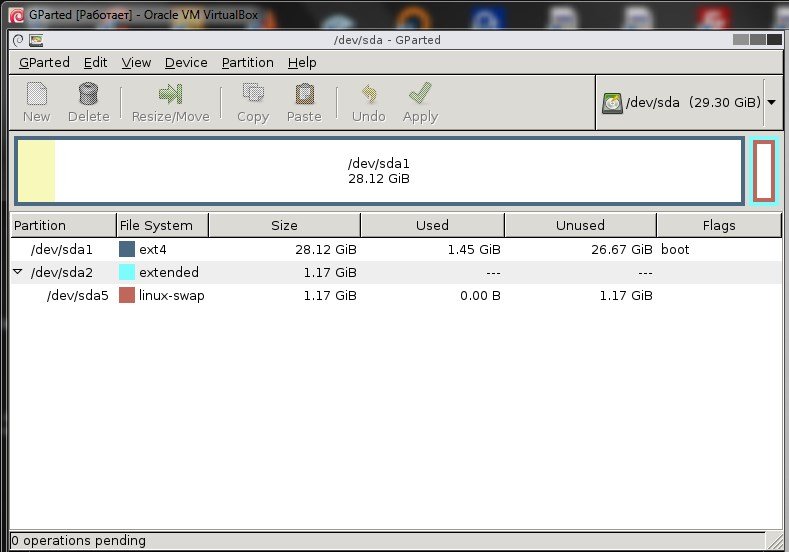Open the Partition menu
This screenshot has width=789, height=552.
tap(247, 62)
